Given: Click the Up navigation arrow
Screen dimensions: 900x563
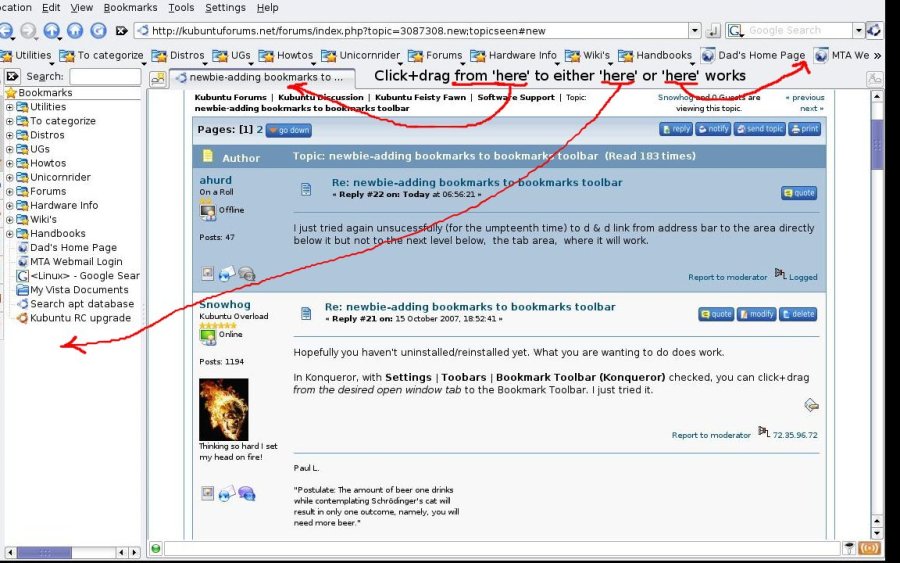Looking at the screenshot, I should click(52, 30).
